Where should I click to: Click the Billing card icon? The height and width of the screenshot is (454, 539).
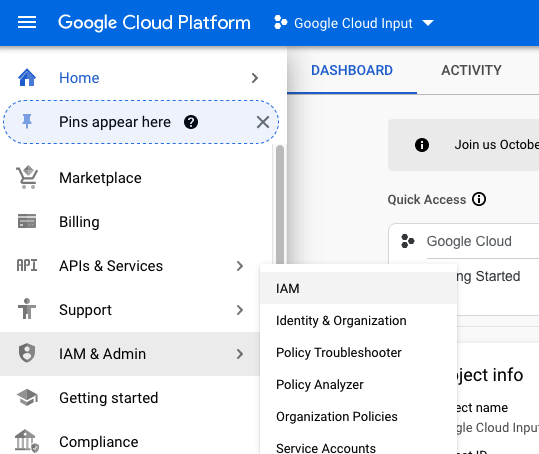click(27, 221)
